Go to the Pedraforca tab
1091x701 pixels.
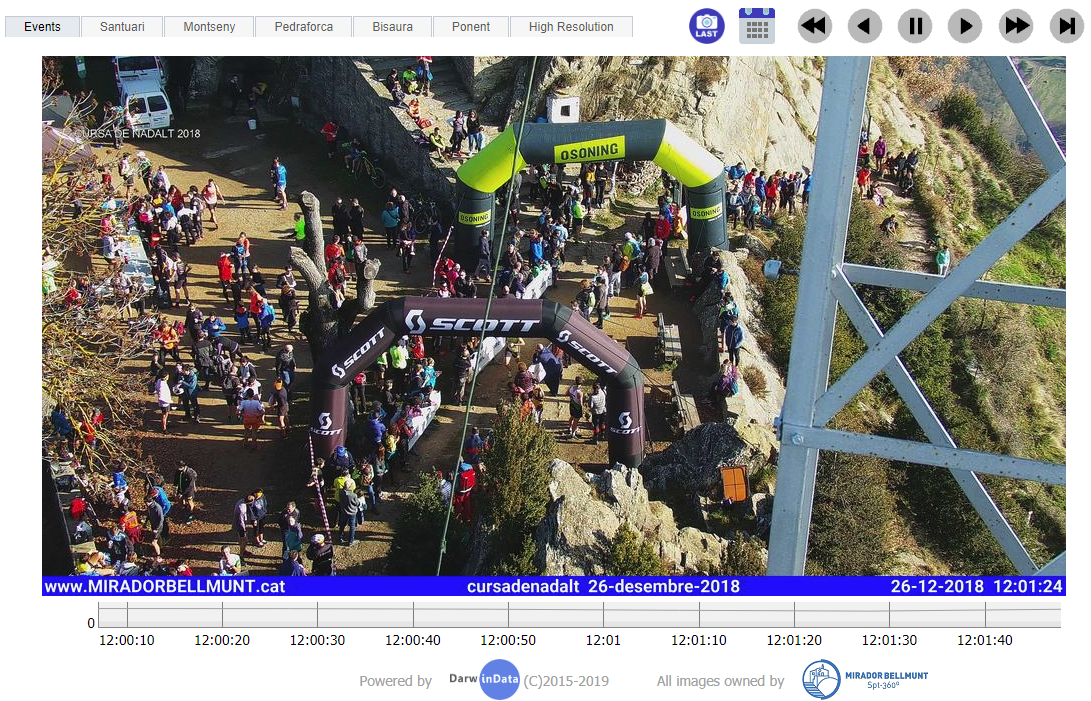[x=303, y=26]
